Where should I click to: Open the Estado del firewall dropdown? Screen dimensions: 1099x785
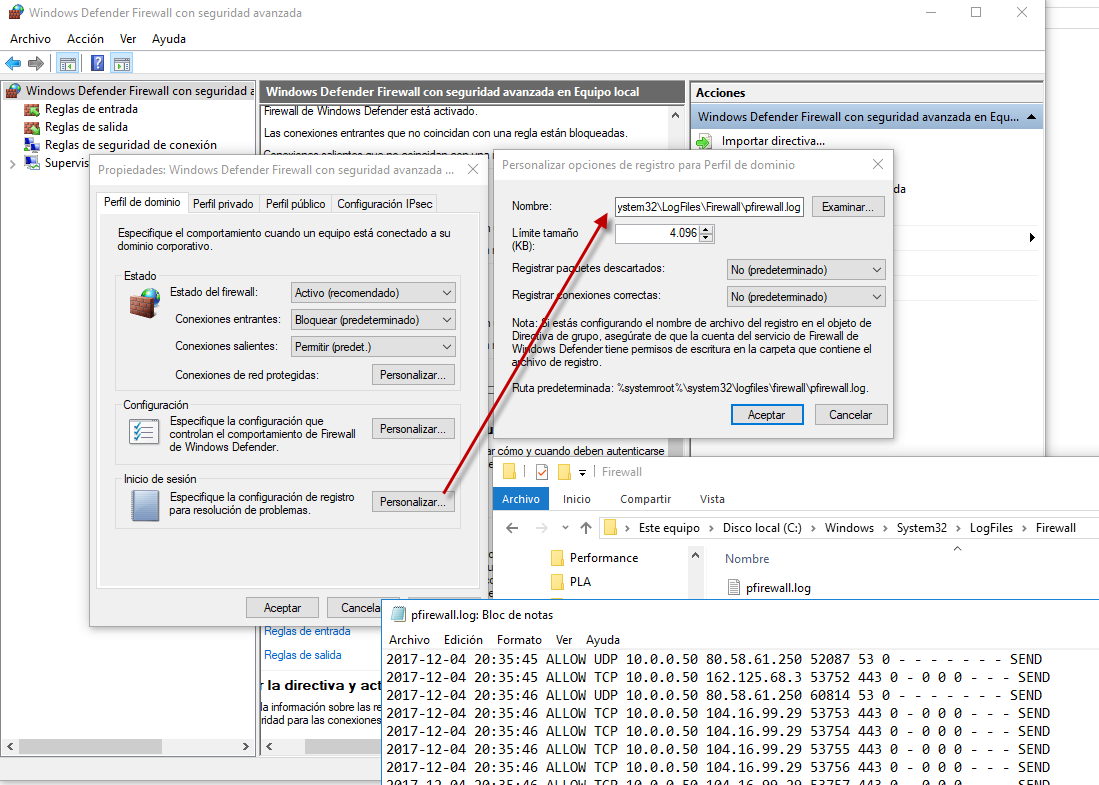pyautogui.click(x=373, y=293)
